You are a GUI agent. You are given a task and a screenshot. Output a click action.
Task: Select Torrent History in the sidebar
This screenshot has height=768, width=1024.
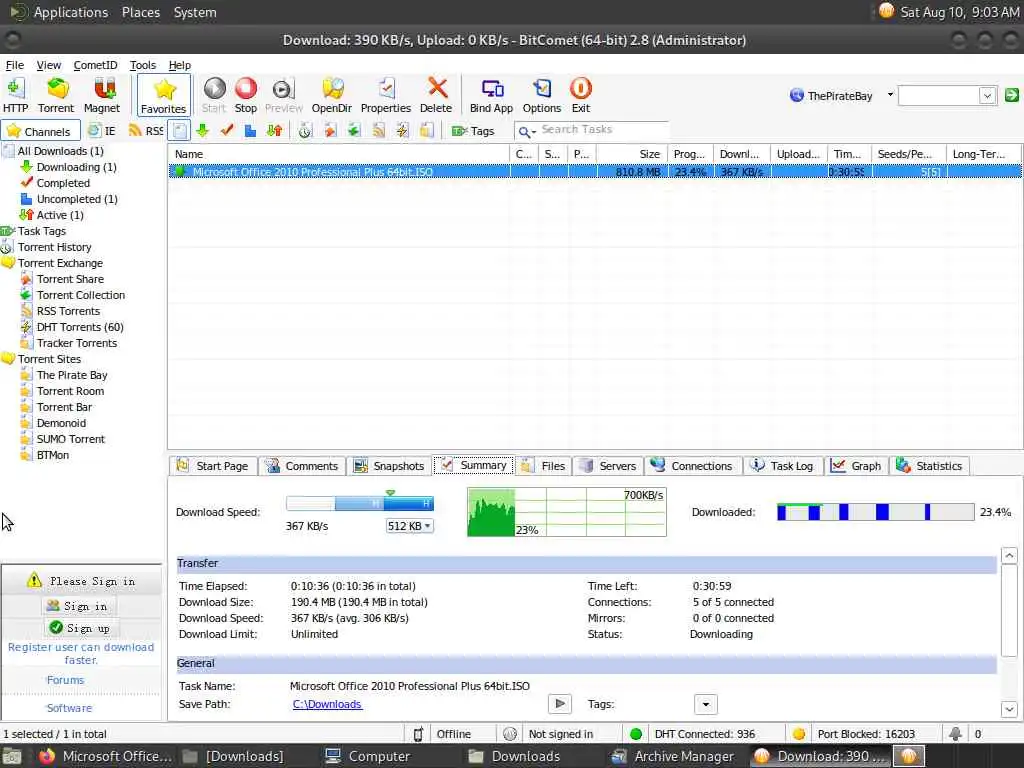coord(54,248)
